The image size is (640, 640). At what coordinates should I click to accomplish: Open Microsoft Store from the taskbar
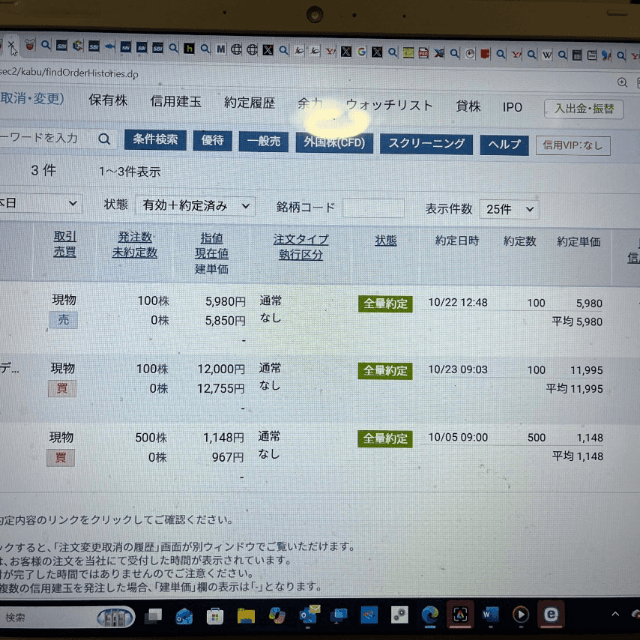[215, 616]
